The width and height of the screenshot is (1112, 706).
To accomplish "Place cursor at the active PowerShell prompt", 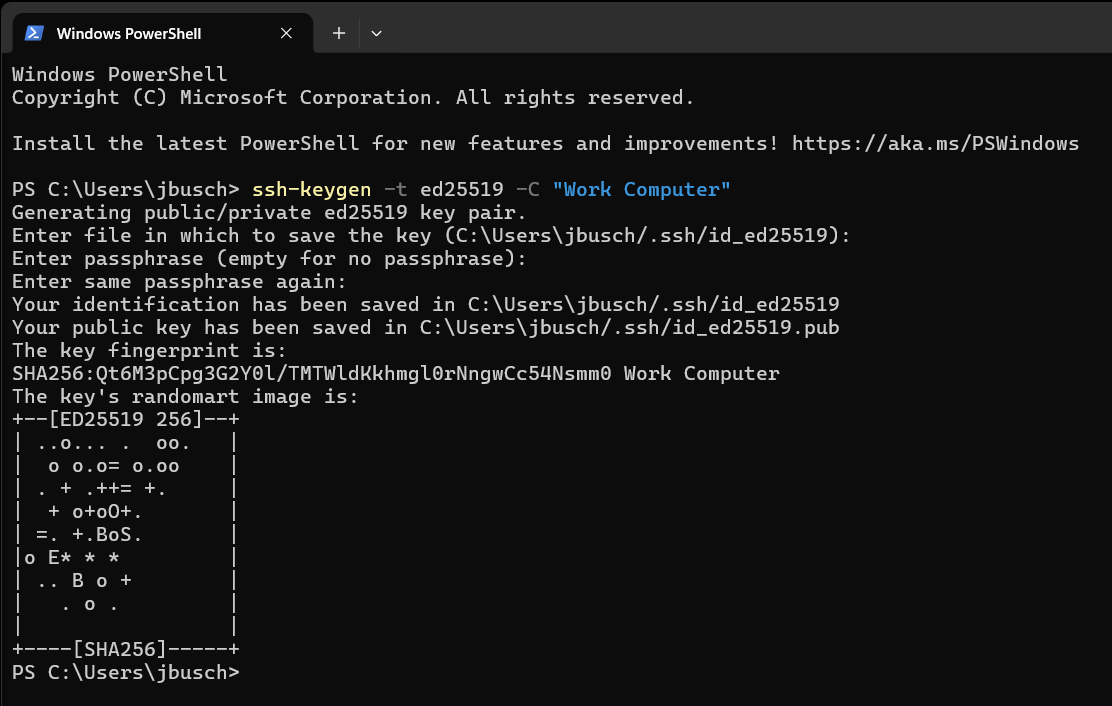I will [250, 672].
